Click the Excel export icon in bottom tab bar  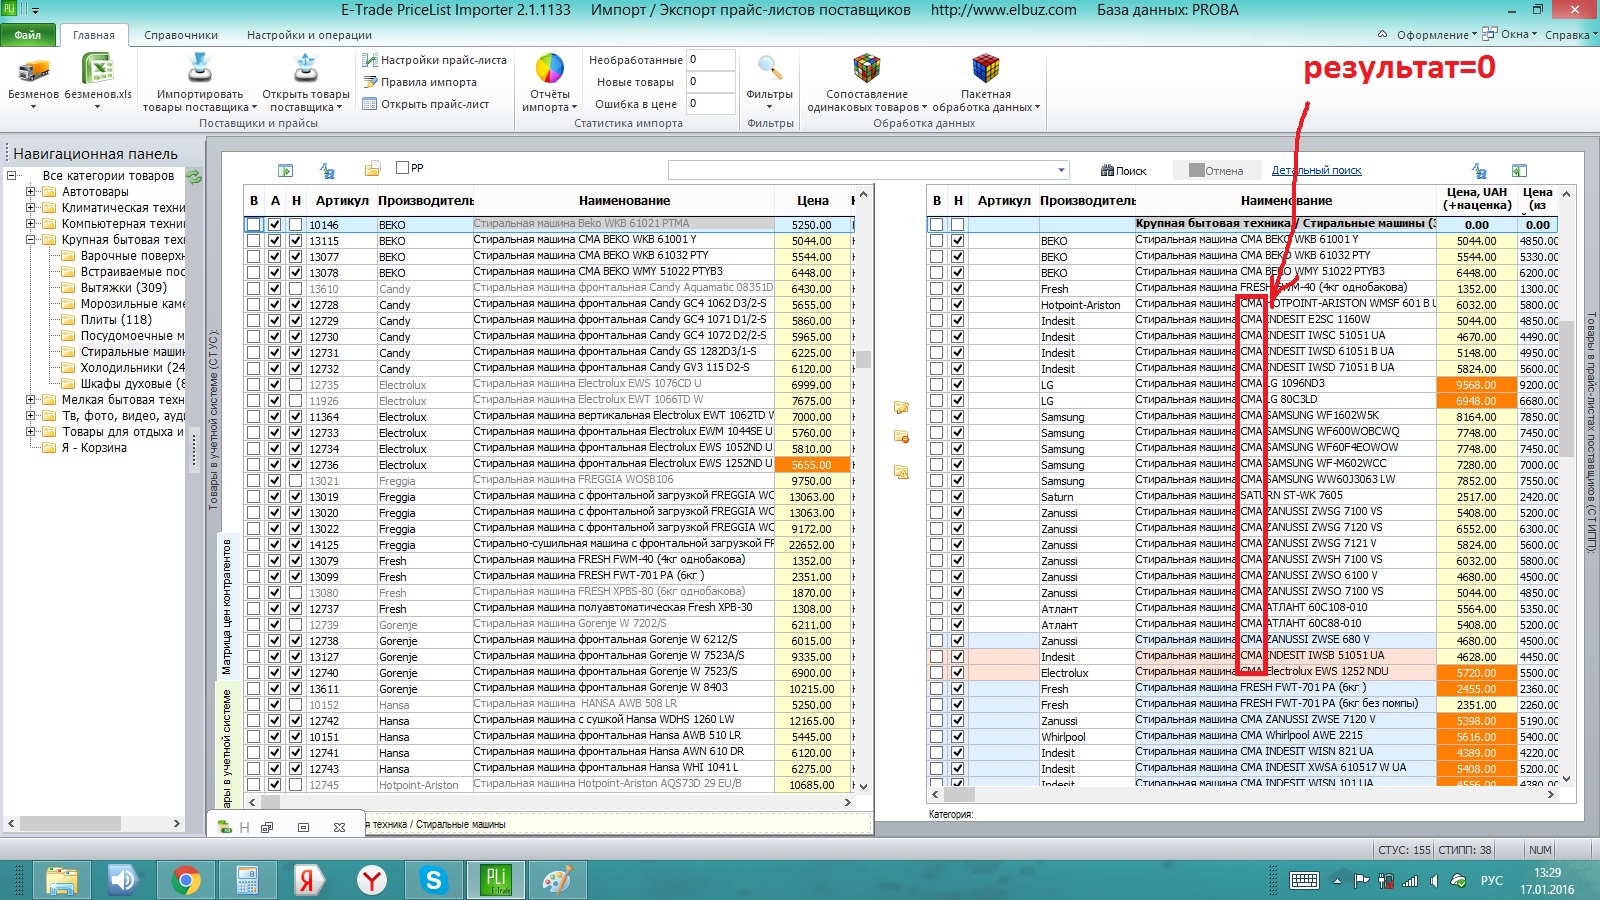[x=224, y=827]
